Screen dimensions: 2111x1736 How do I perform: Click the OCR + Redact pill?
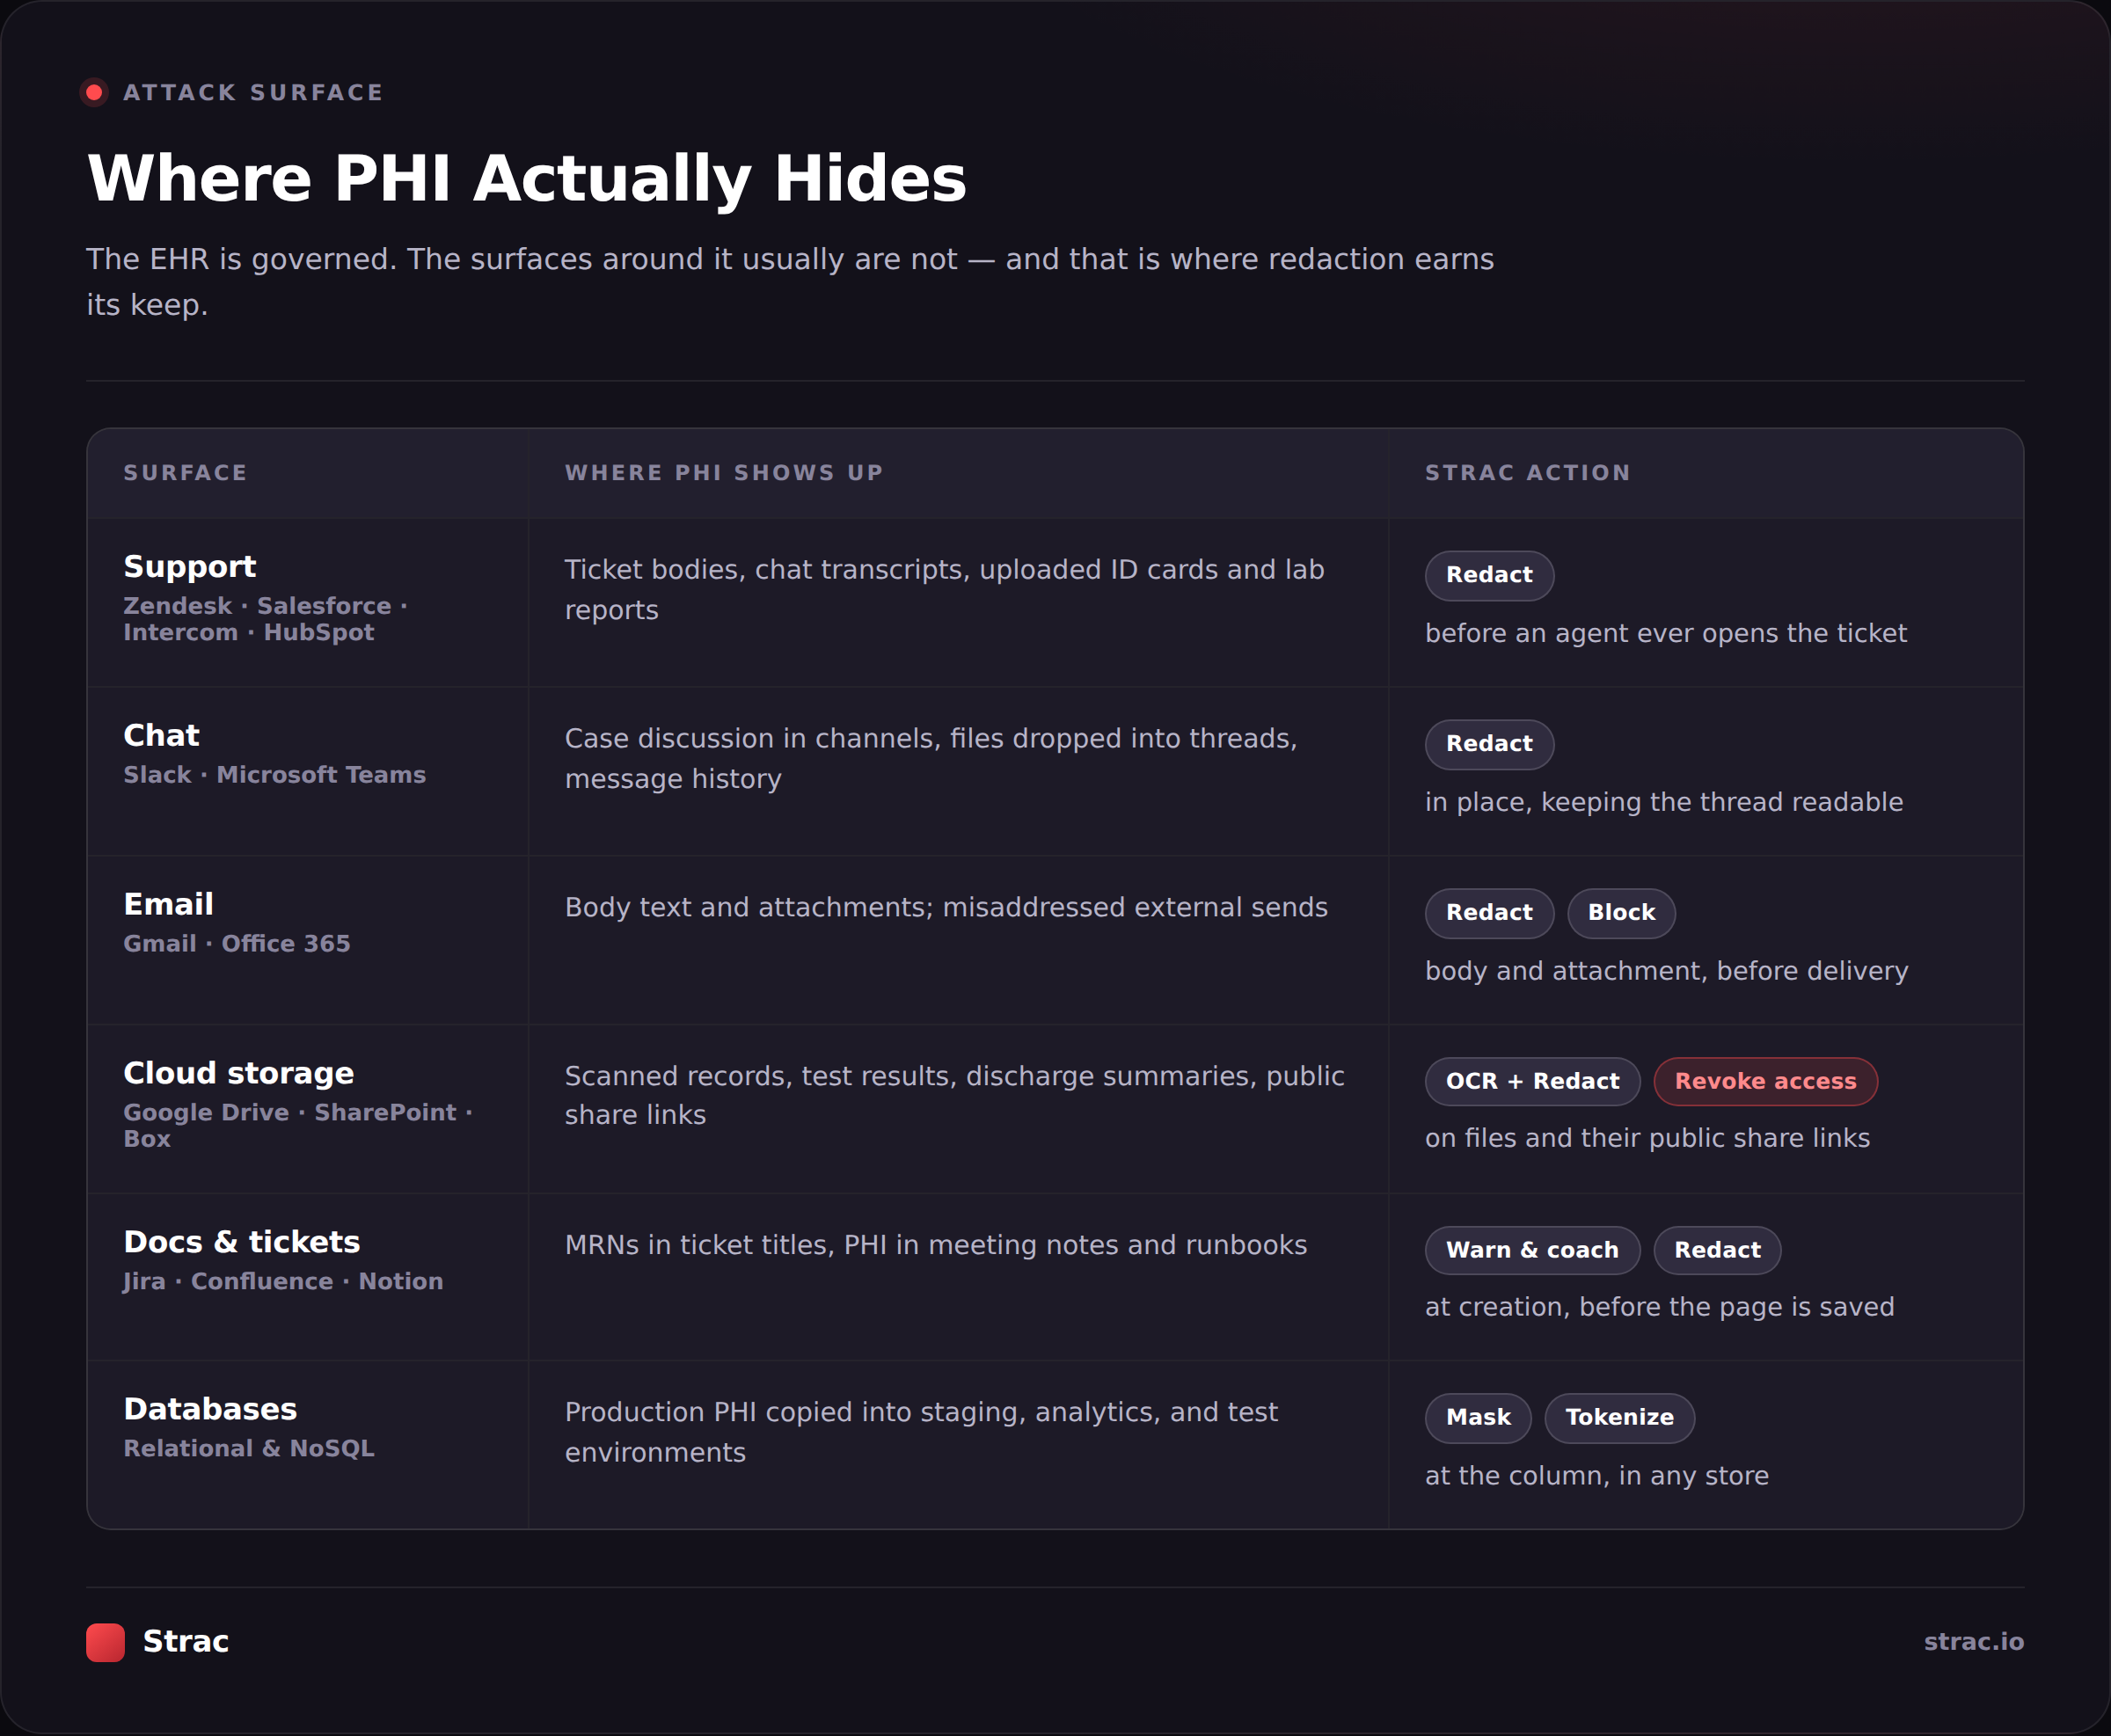point(1532,1081)
